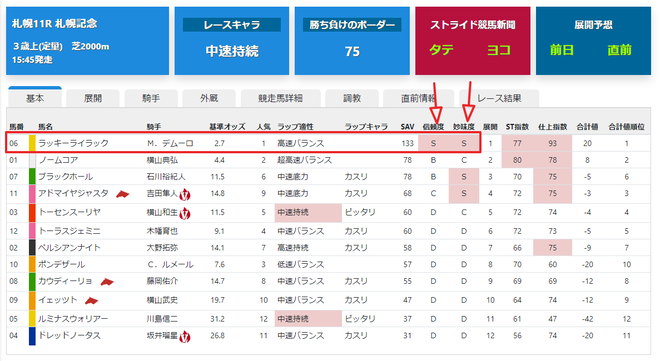Click 中速持続 cell in トーセンスーリヤ row
Screen dimensions: 660x361
coord(308,212)
